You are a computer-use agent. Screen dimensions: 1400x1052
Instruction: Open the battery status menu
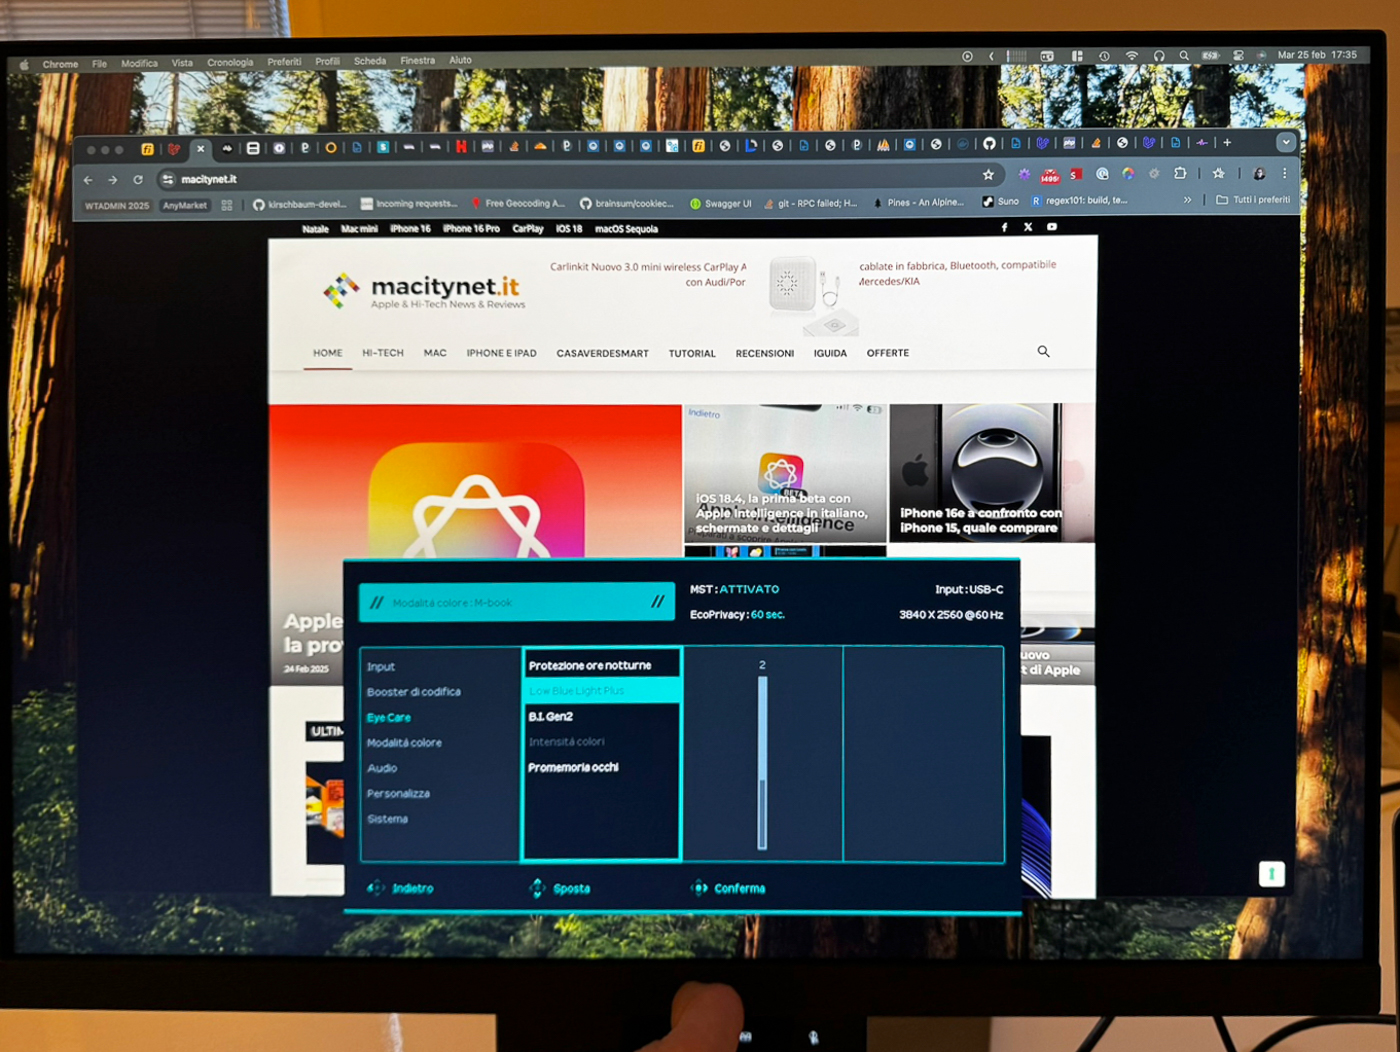click(x=1210, y=56)
